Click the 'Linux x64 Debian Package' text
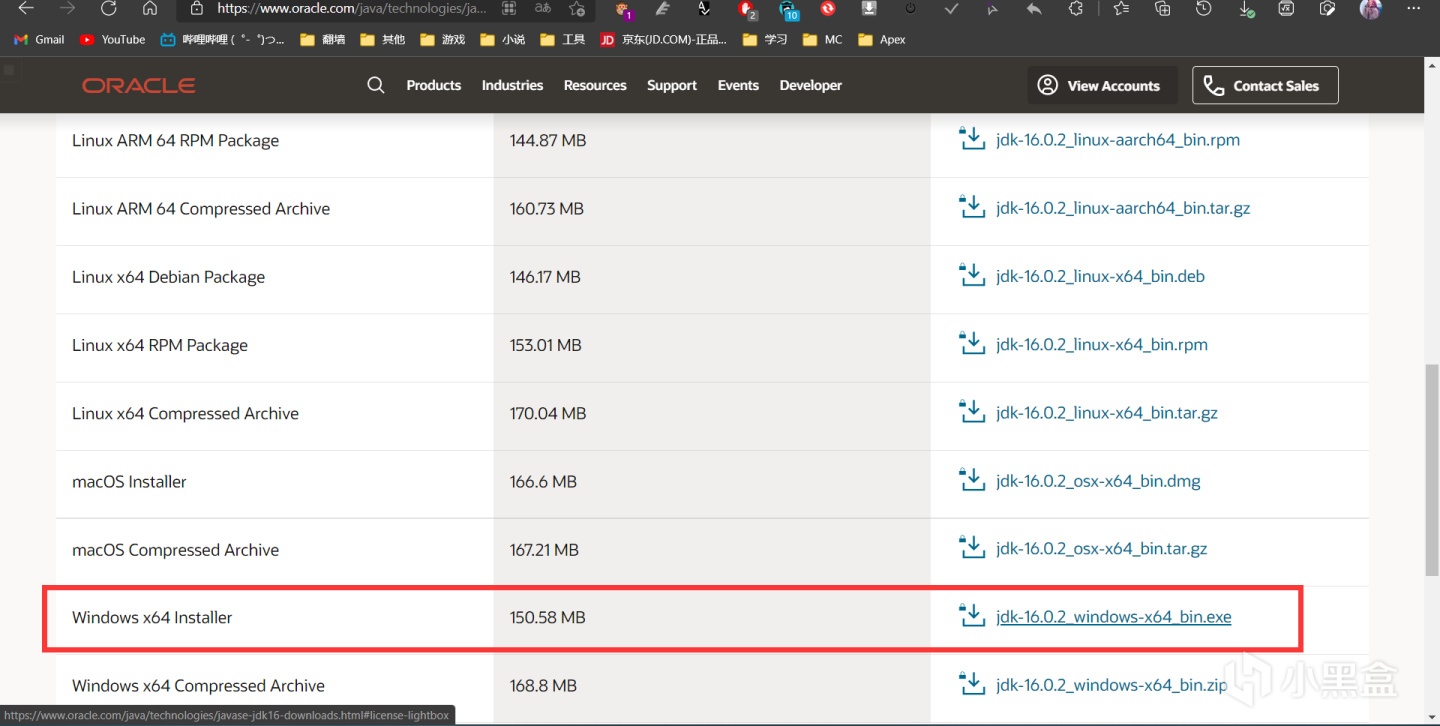The height and width of the screenshot is (726, 1440). coord(168,276)
